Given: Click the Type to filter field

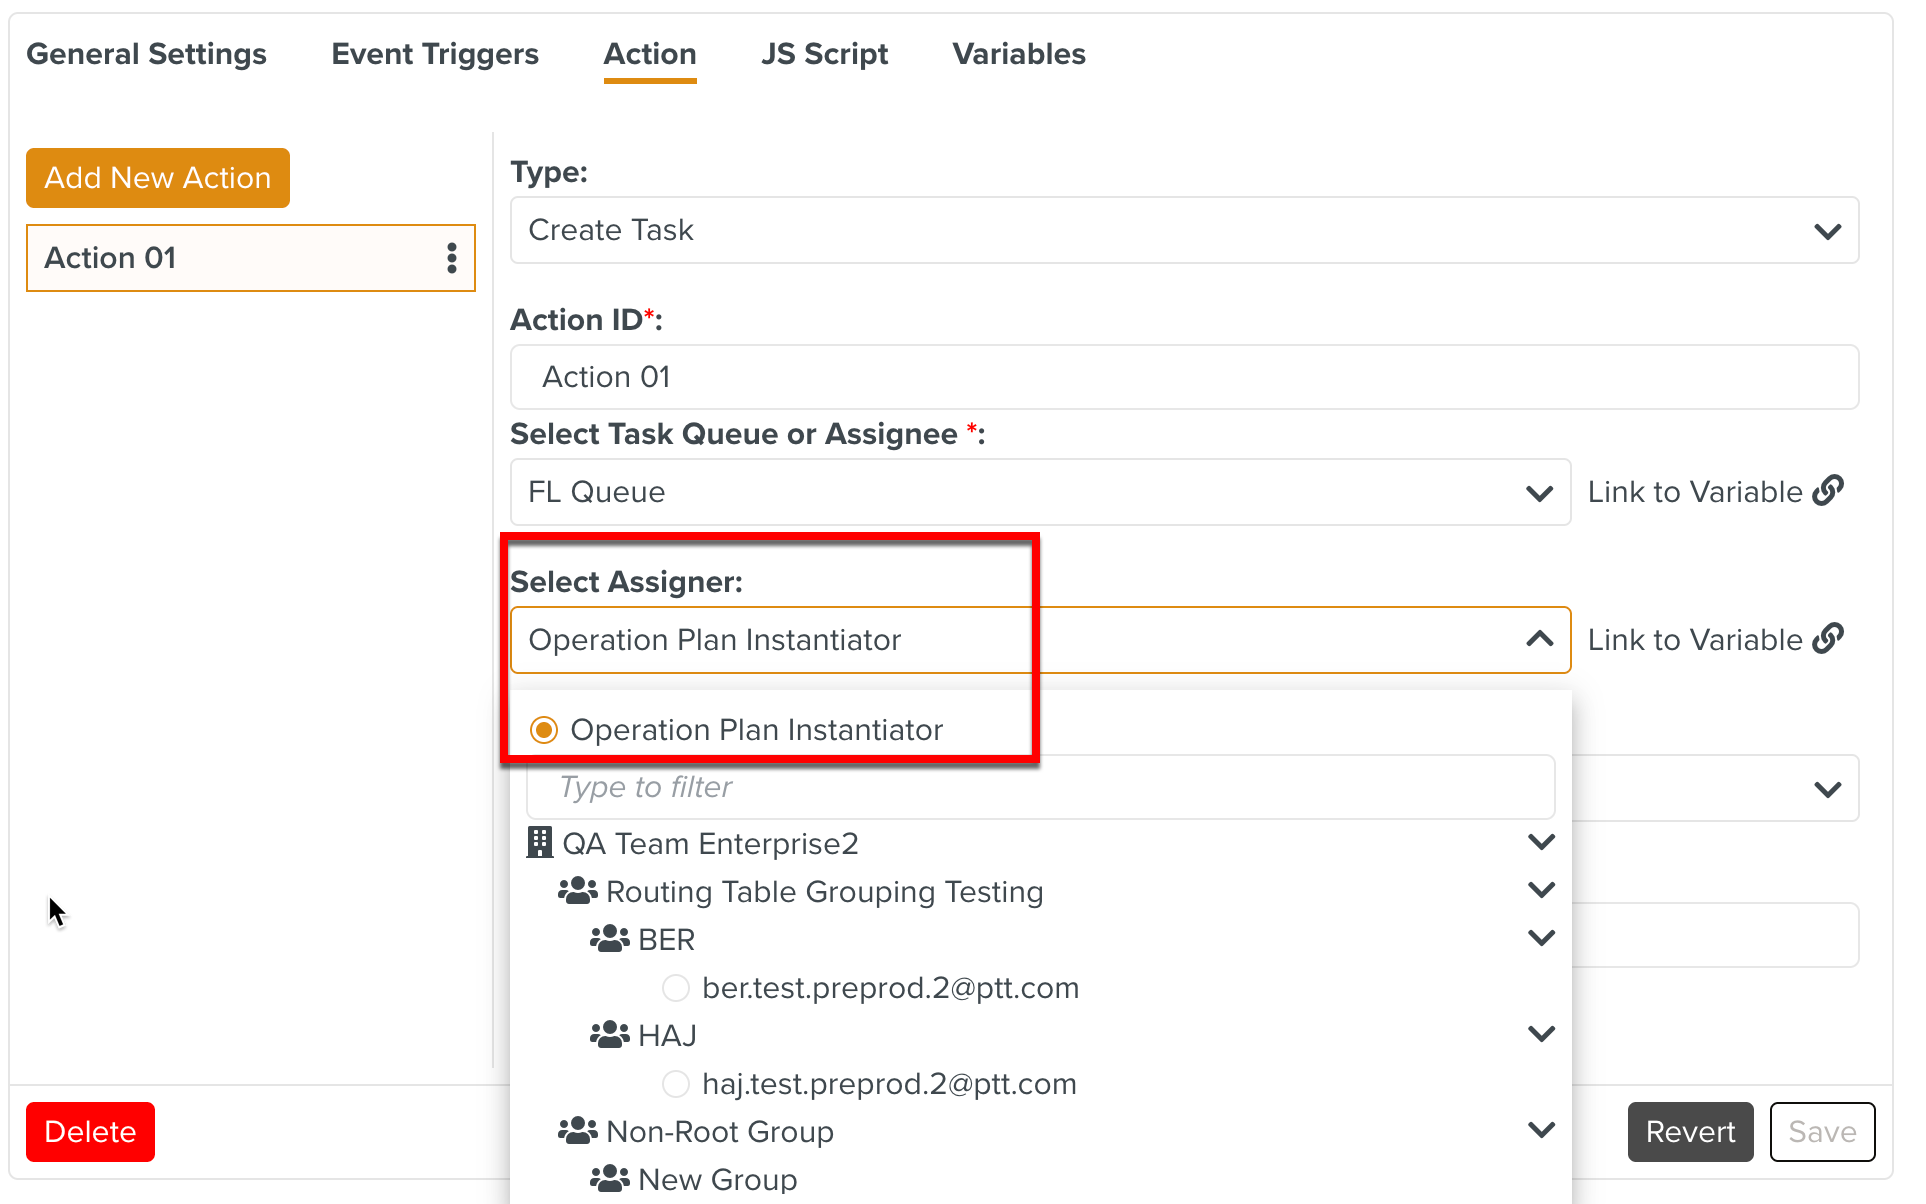Looking at the screenshot, I should coord(1040,787).
